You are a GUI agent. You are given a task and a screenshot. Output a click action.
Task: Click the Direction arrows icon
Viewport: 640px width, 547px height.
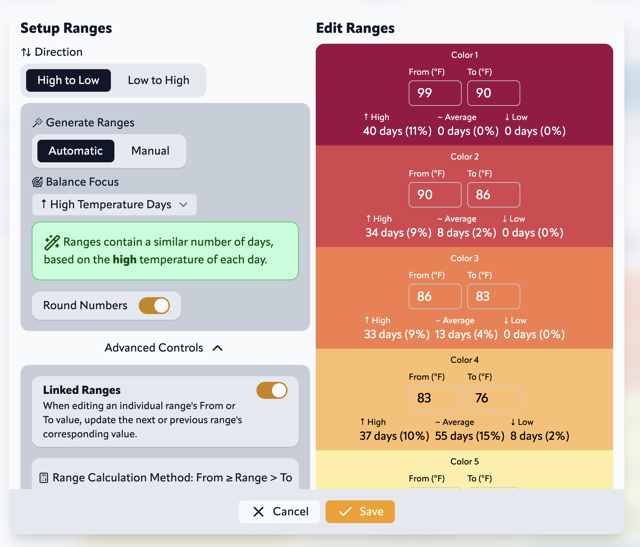pyautogui.click(x=26, y=52)
